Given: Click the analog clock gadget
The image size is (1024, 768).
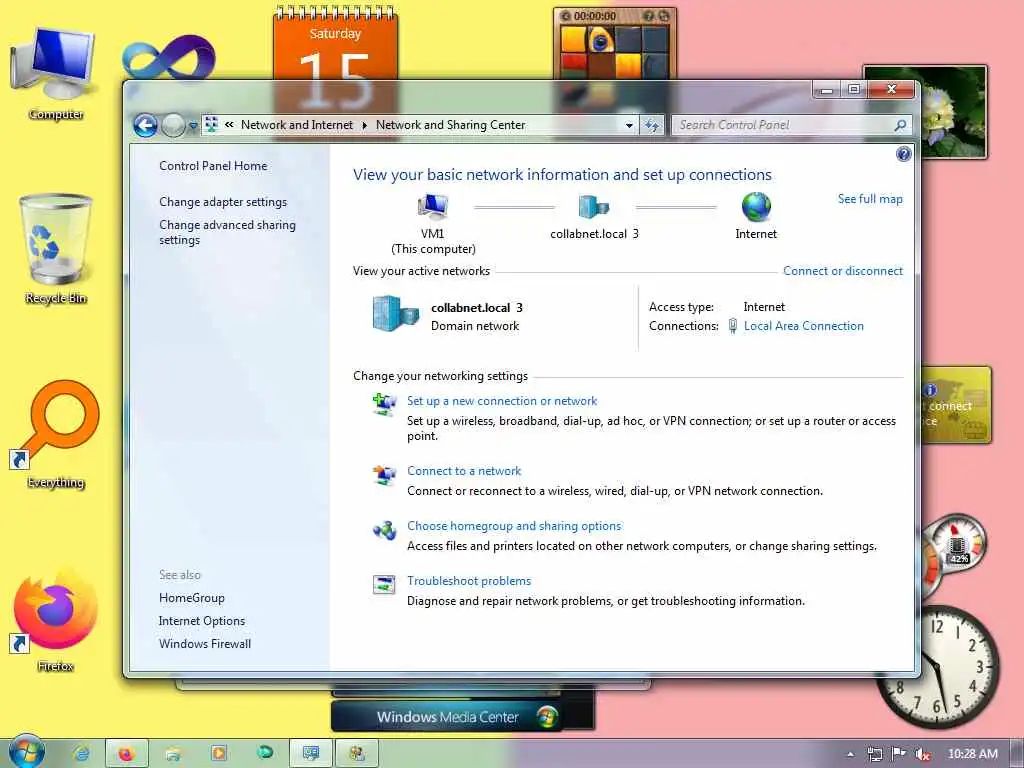Looking at the screenshot, I should pyautogui.click(x=938, y=667).
